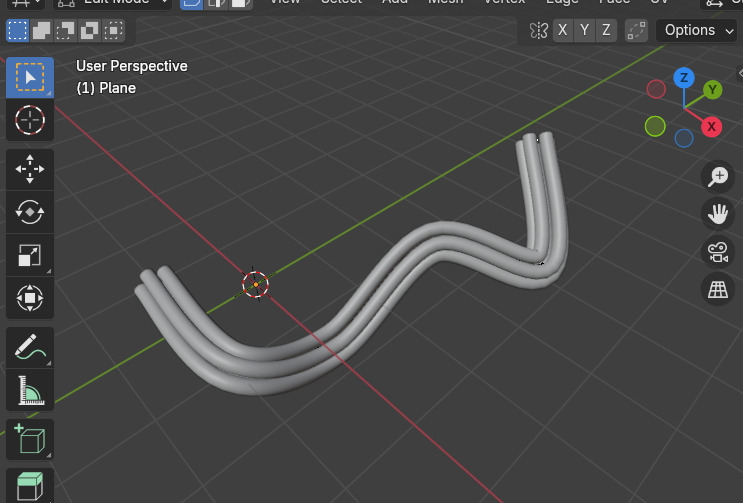The image size is (743, 503).
Task: Activate the Transform tool
Action: tap(30, 298)
